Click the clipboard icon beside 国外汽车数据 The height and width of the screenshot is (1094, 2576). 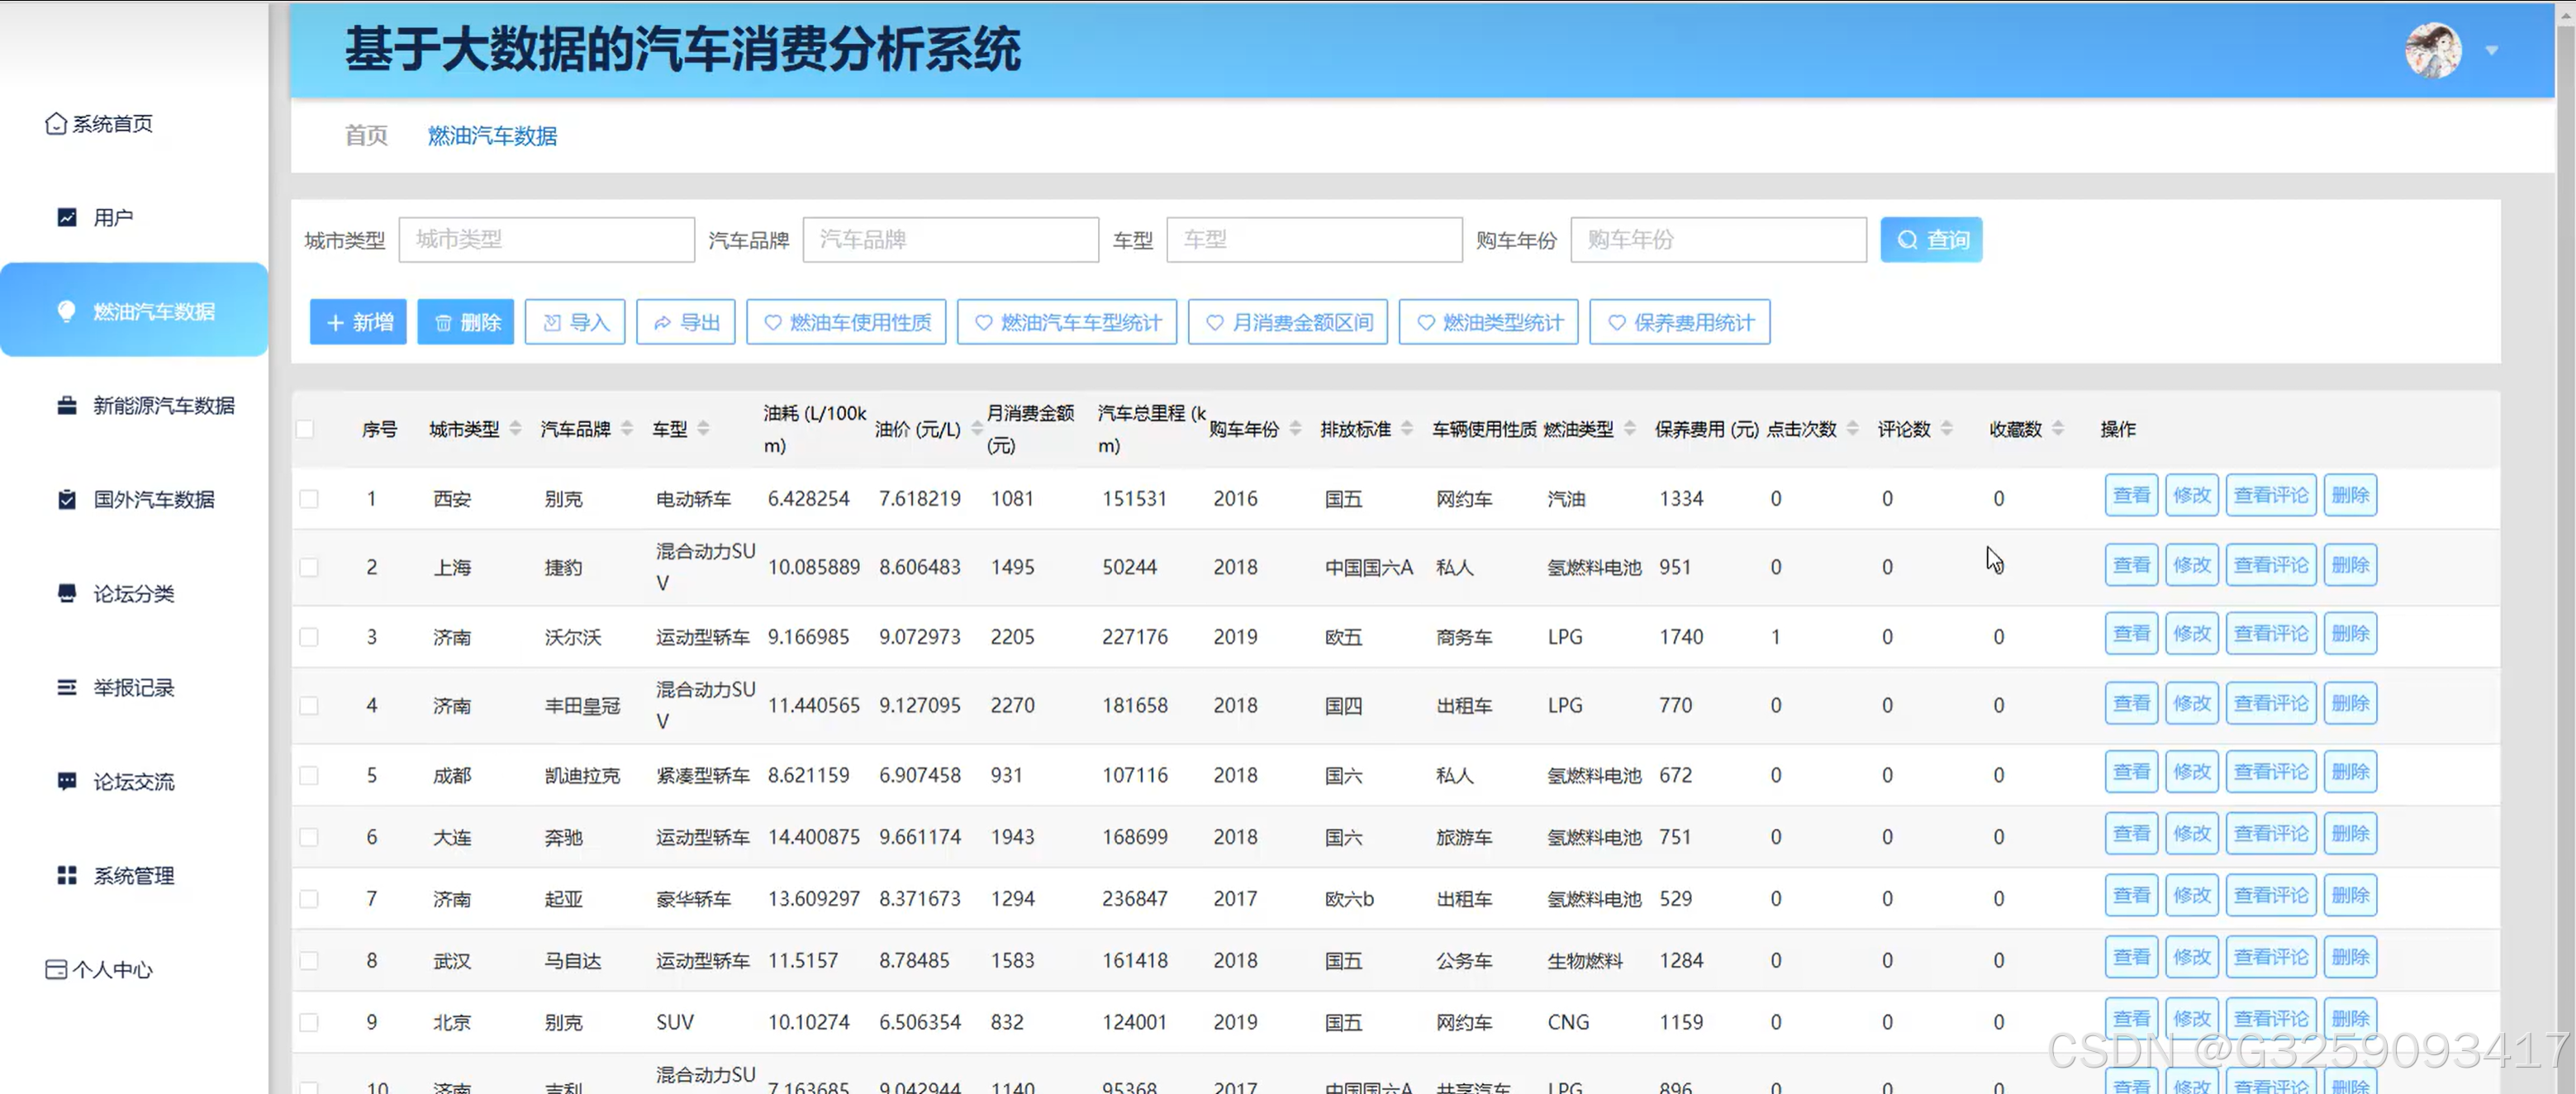point(67,499)
